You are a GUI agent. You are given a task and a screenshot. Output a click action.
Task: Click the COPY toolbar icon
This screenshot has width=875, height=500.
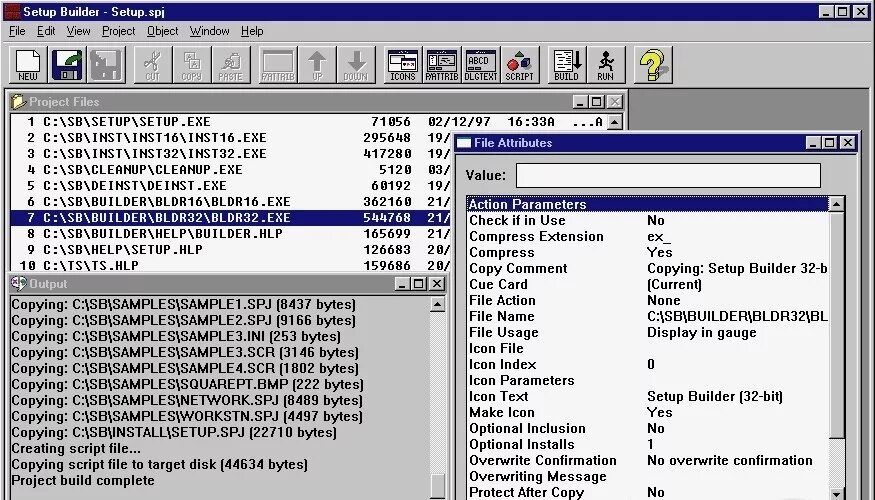point(191,65)
